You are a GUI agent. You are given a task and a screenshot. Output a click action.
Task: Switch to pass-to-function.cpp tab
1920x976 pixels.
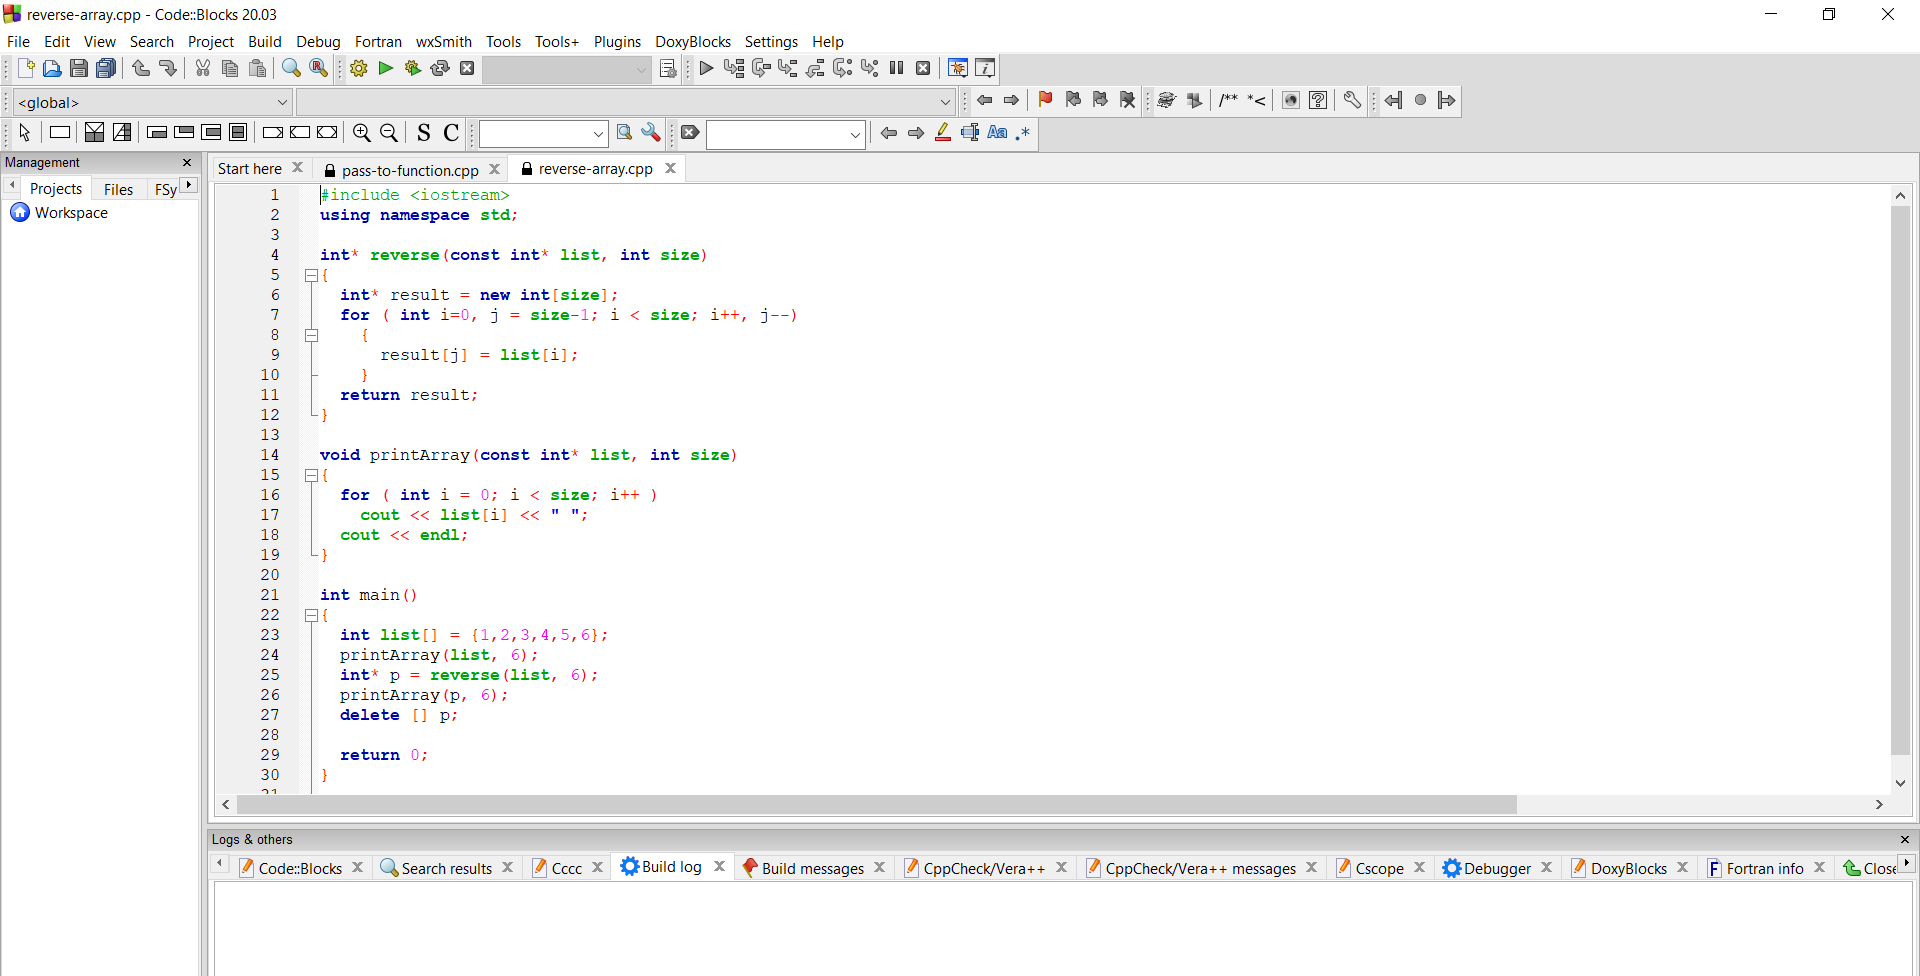pyautogui.click(x=410, y=170)
